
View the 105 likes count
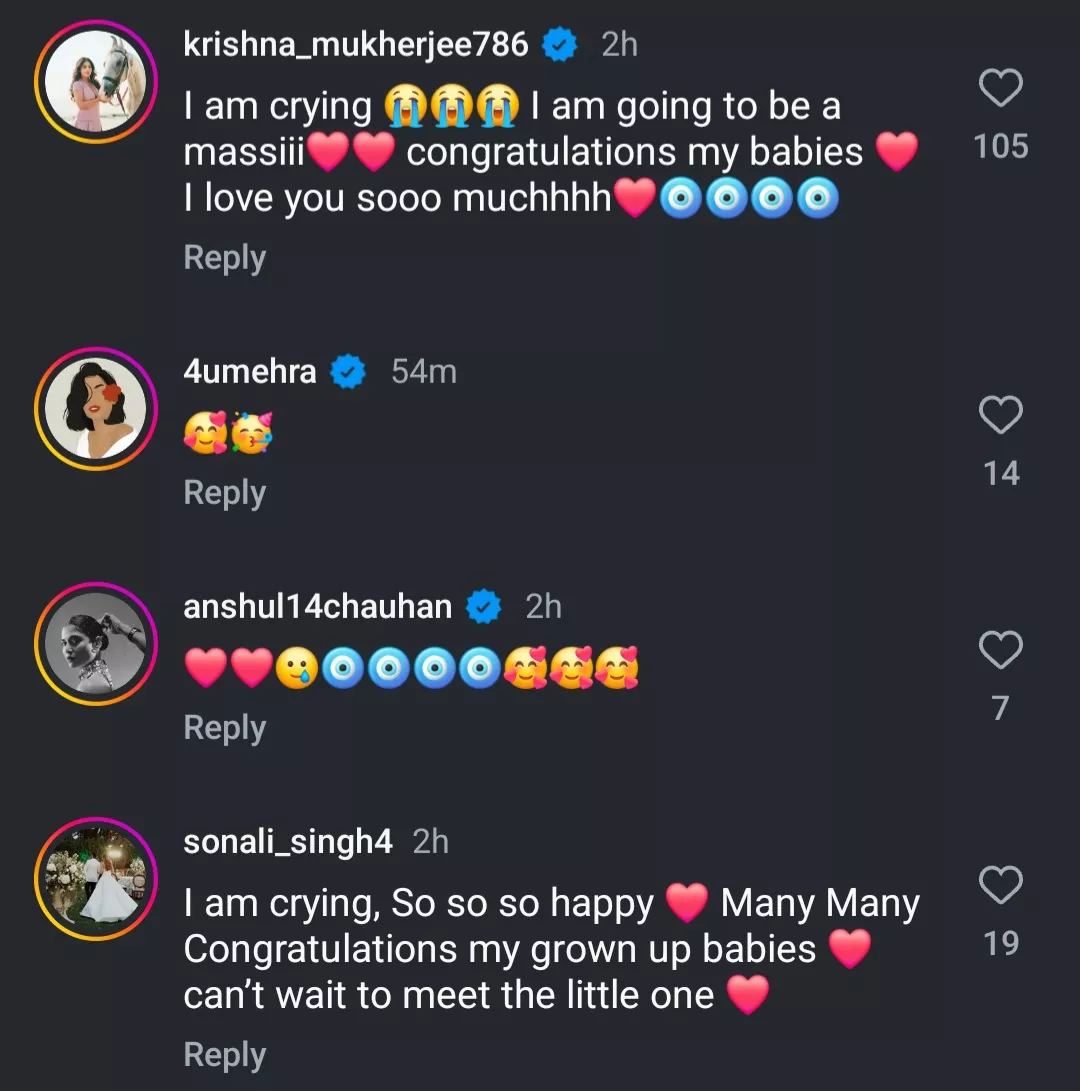pos(1000,147)
